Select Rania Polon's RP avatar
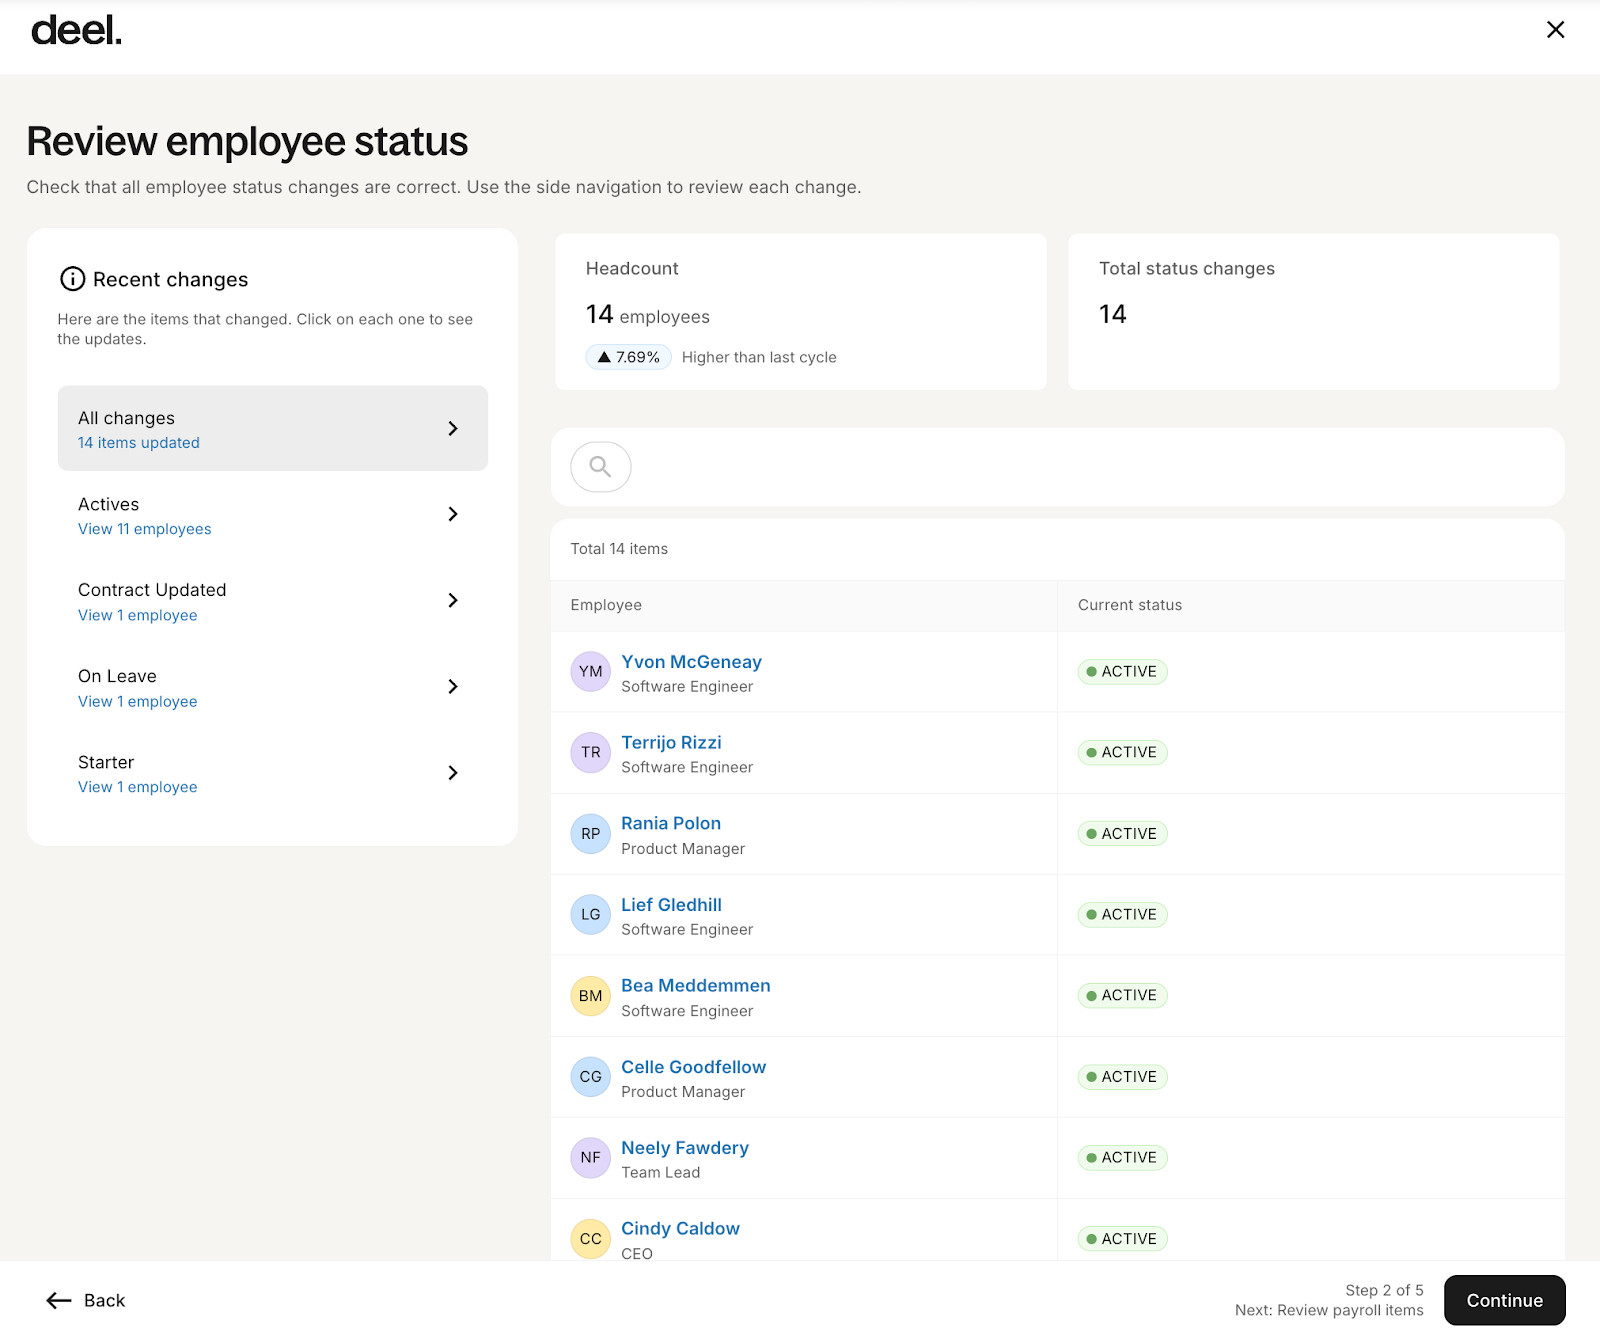Viewport: 1600px width, 1336px height. [590, 833]
